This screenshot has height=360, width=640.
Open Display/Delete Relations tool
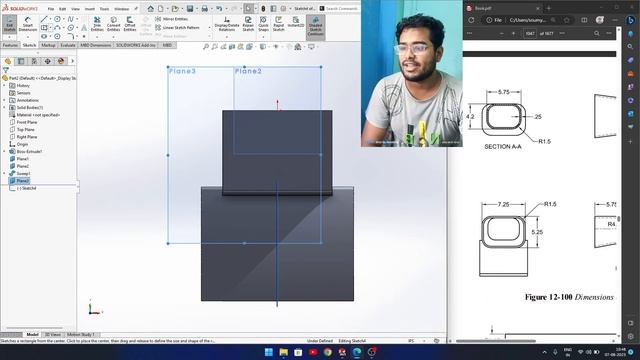click(227, 24)
